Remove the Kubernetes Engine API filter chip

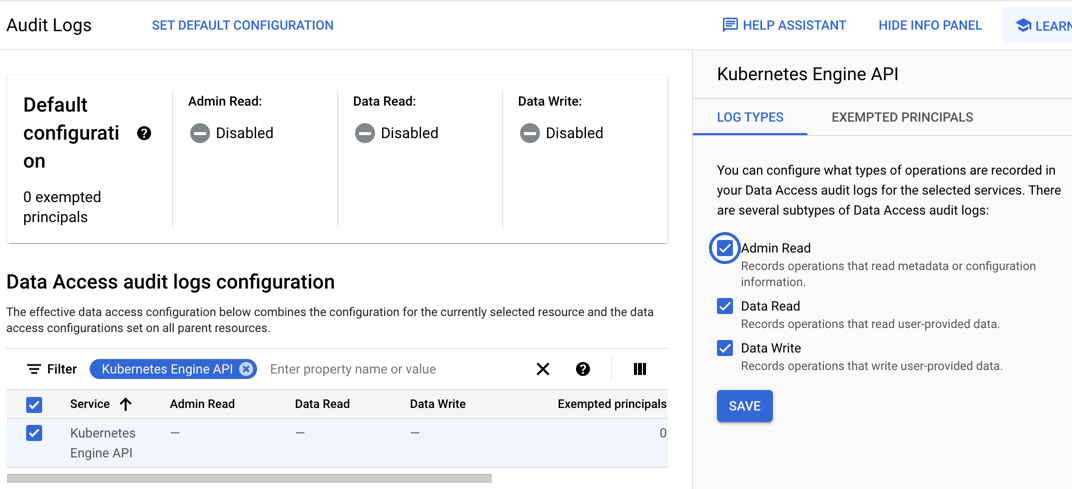point(246,369)
